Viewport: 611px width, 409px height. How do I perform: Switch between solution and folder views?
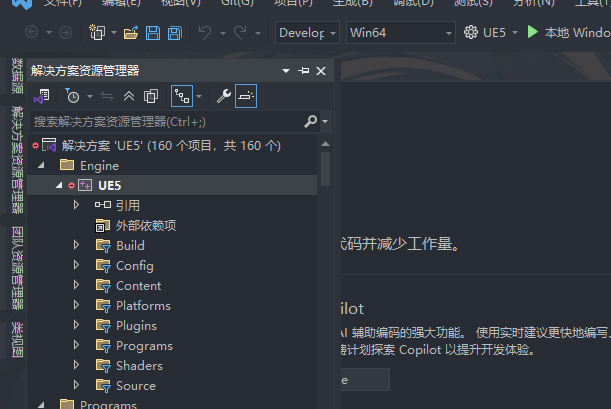pos(42,96)
